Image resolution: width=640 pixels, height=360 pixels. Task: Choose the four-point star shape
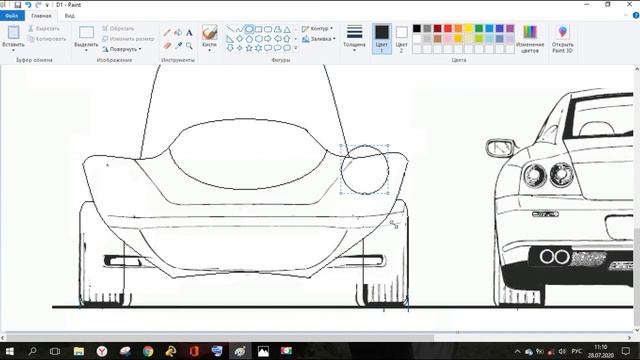[x=240, y=48]
